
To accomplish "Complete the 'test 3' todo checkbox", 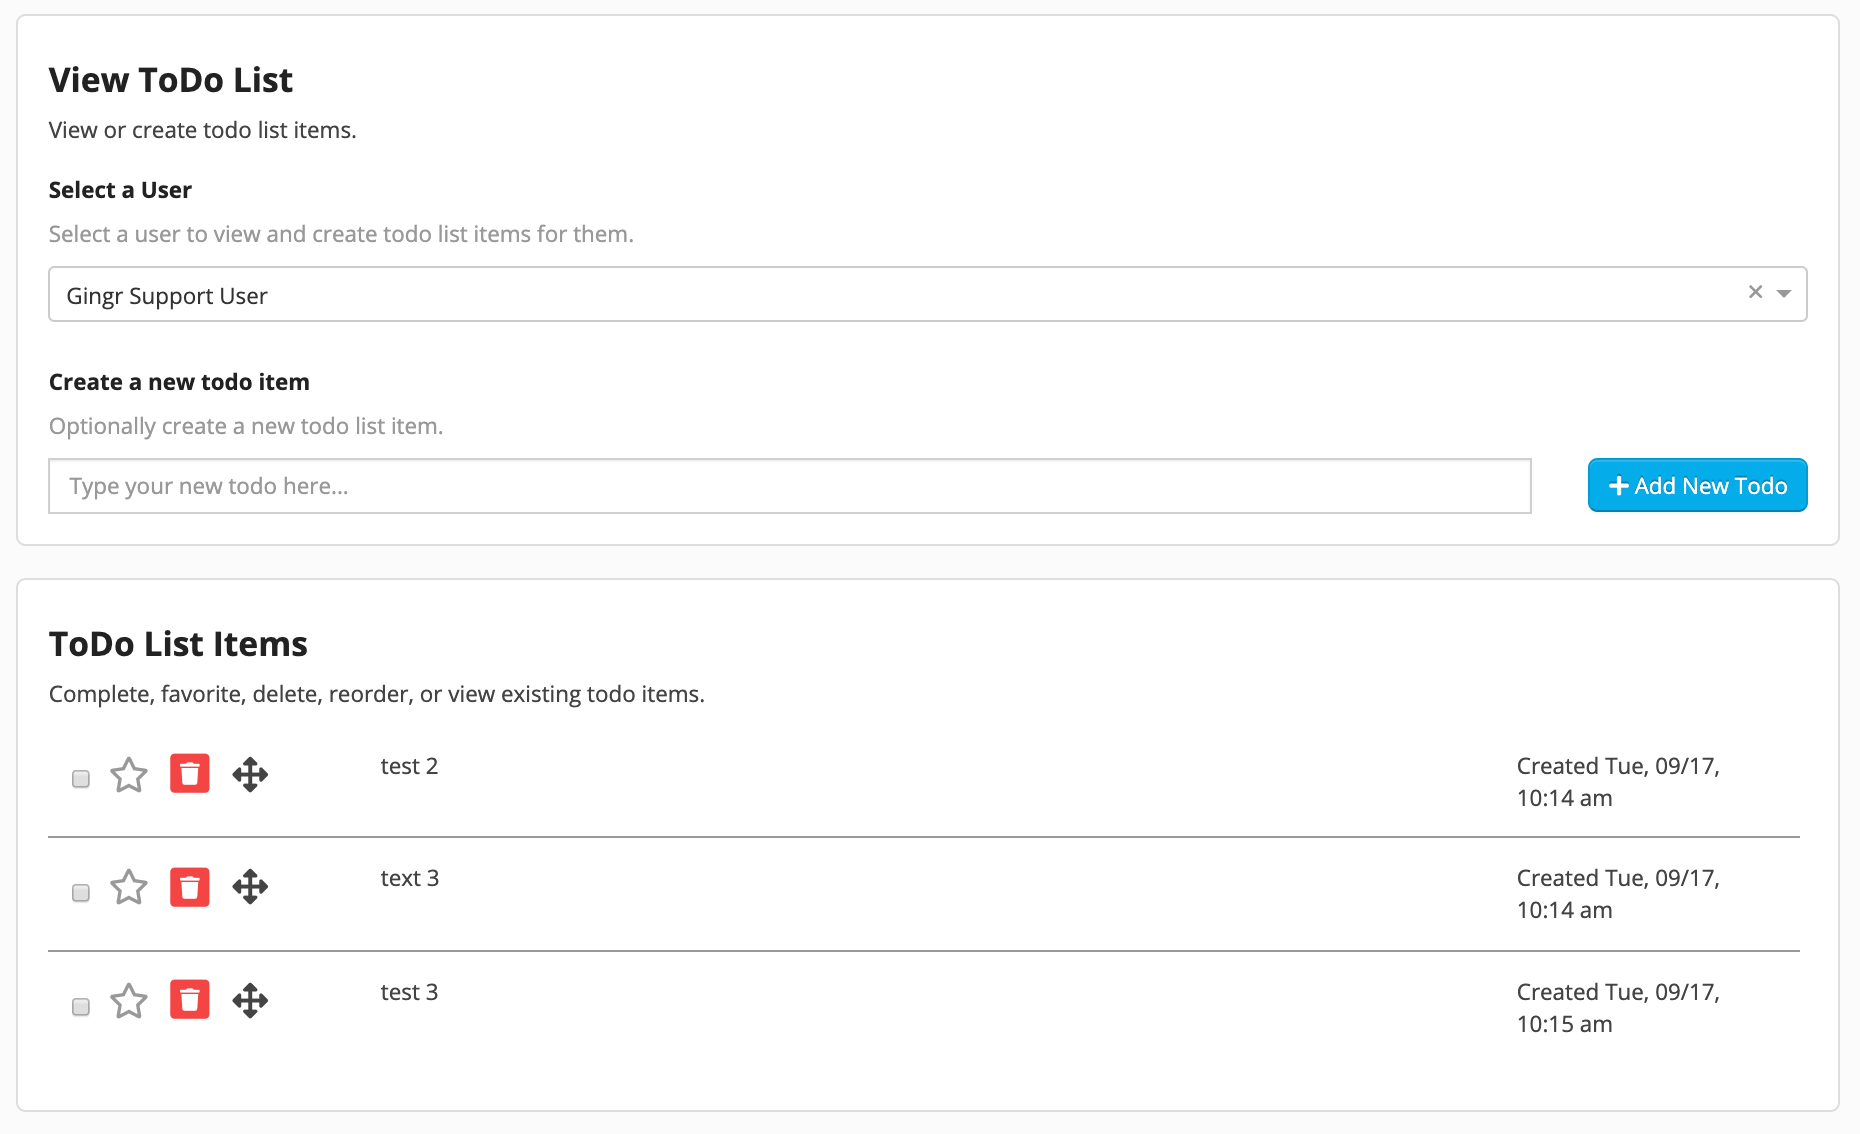I will click(x=81, y=1007).
